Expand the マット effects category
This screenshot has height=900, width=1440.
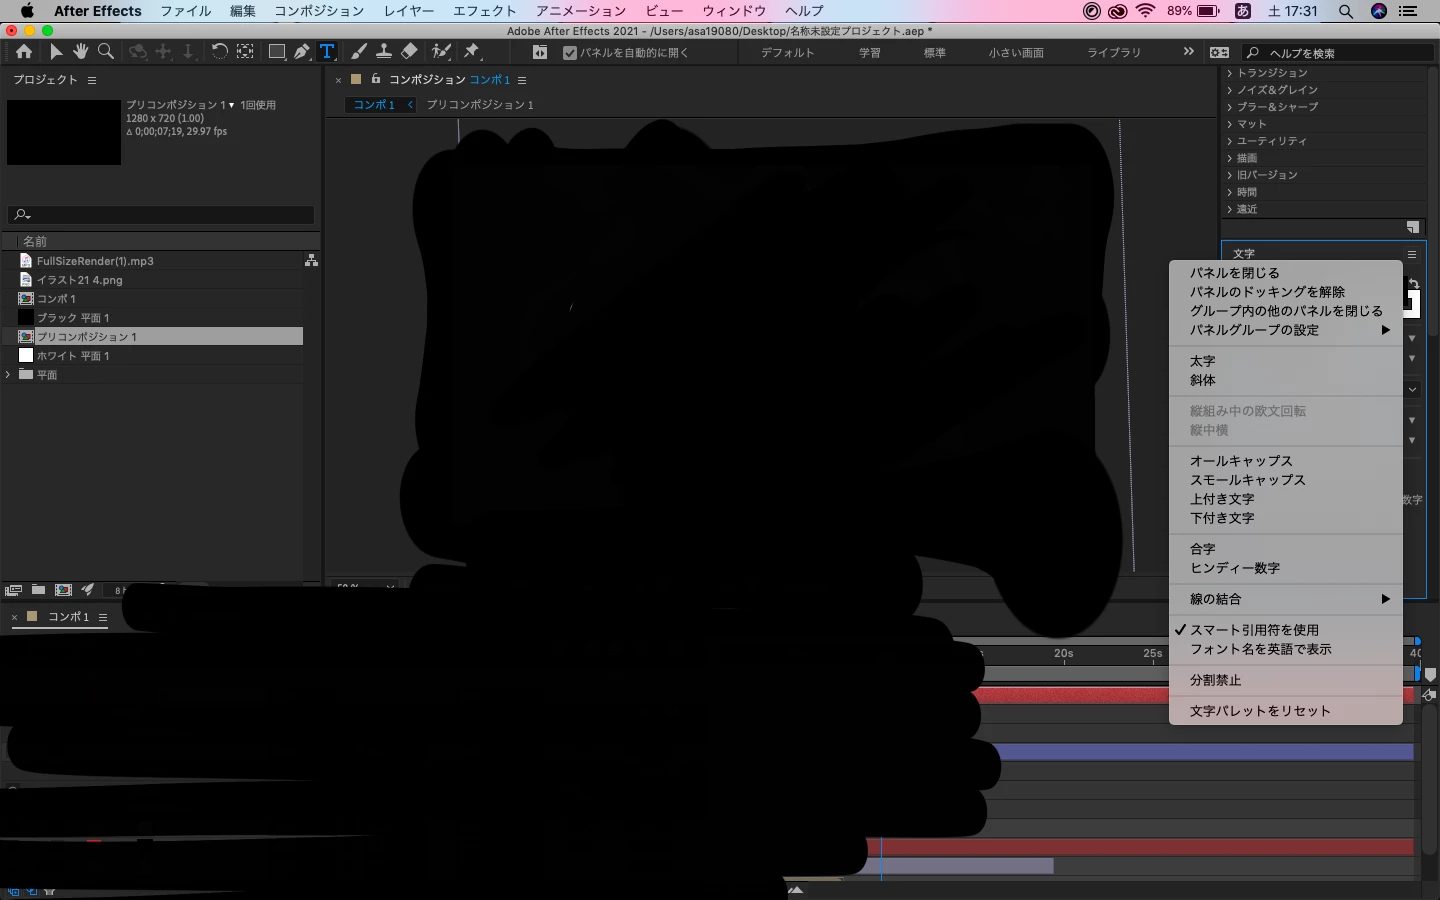coord(1230,124)
